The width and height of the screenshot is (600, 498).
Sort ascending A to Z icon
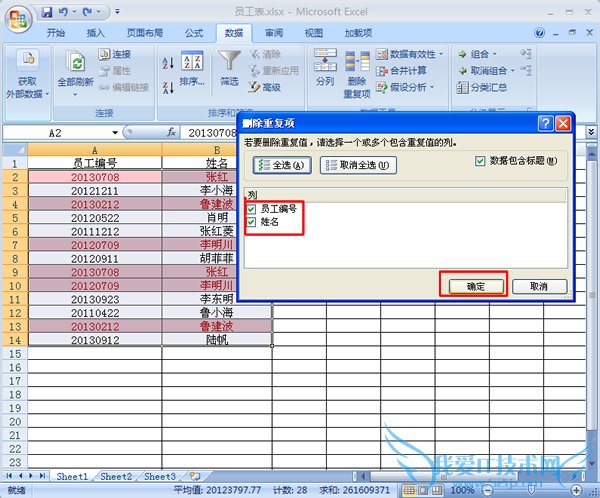tap(168, 63)
